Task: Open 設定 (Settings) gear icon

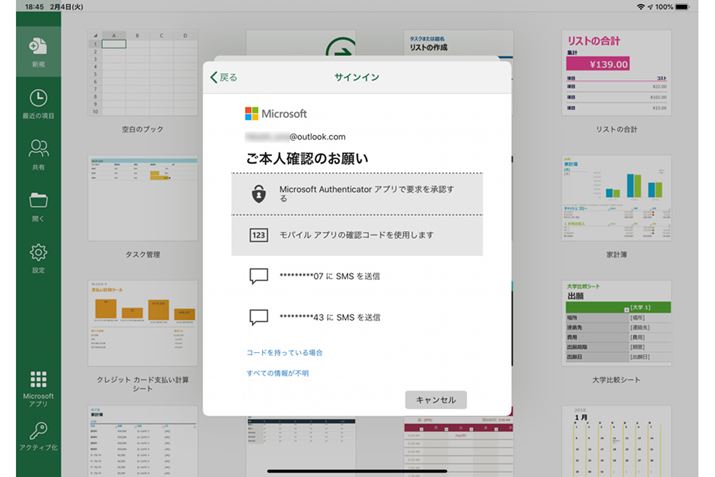Action: pos(38,253)
